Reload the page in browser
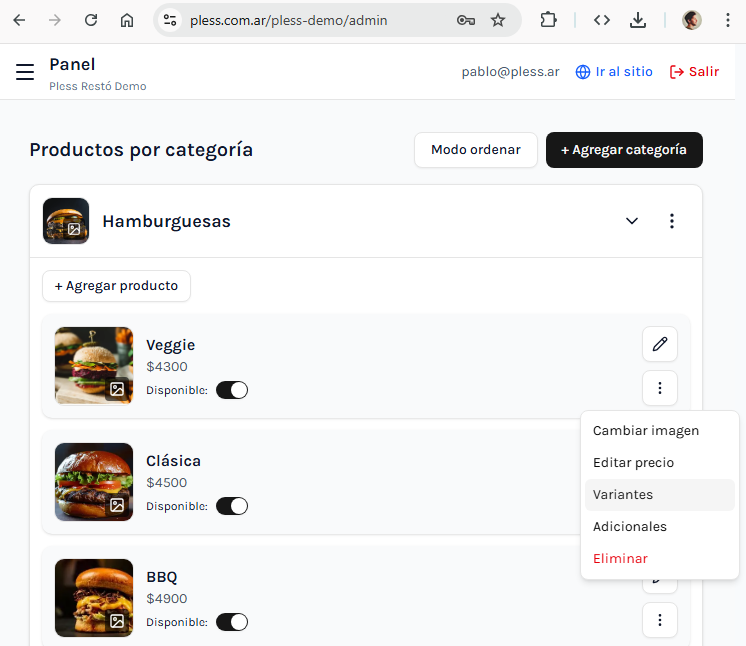This screenshot has height=646, width=746. coord(91,20)
